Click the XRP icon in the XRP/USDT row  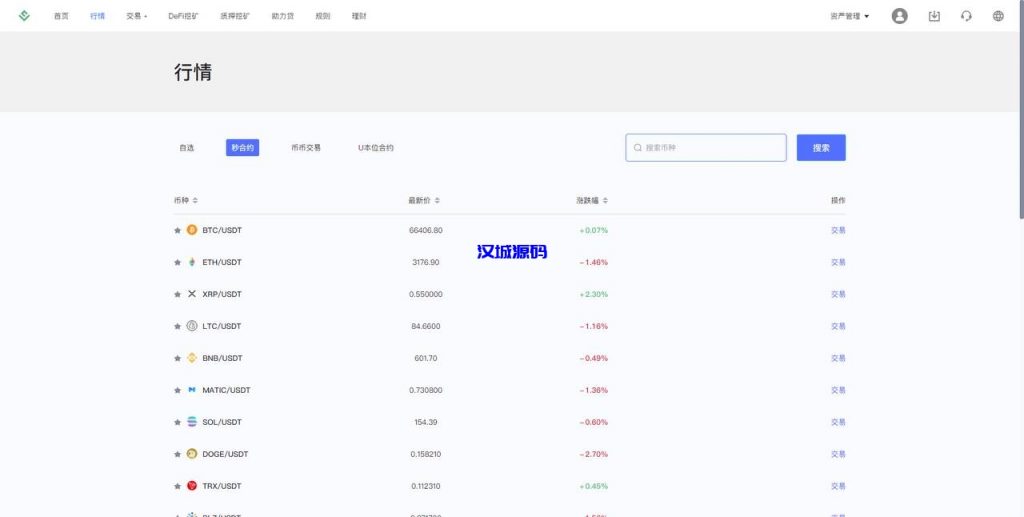tap(191, 294)
